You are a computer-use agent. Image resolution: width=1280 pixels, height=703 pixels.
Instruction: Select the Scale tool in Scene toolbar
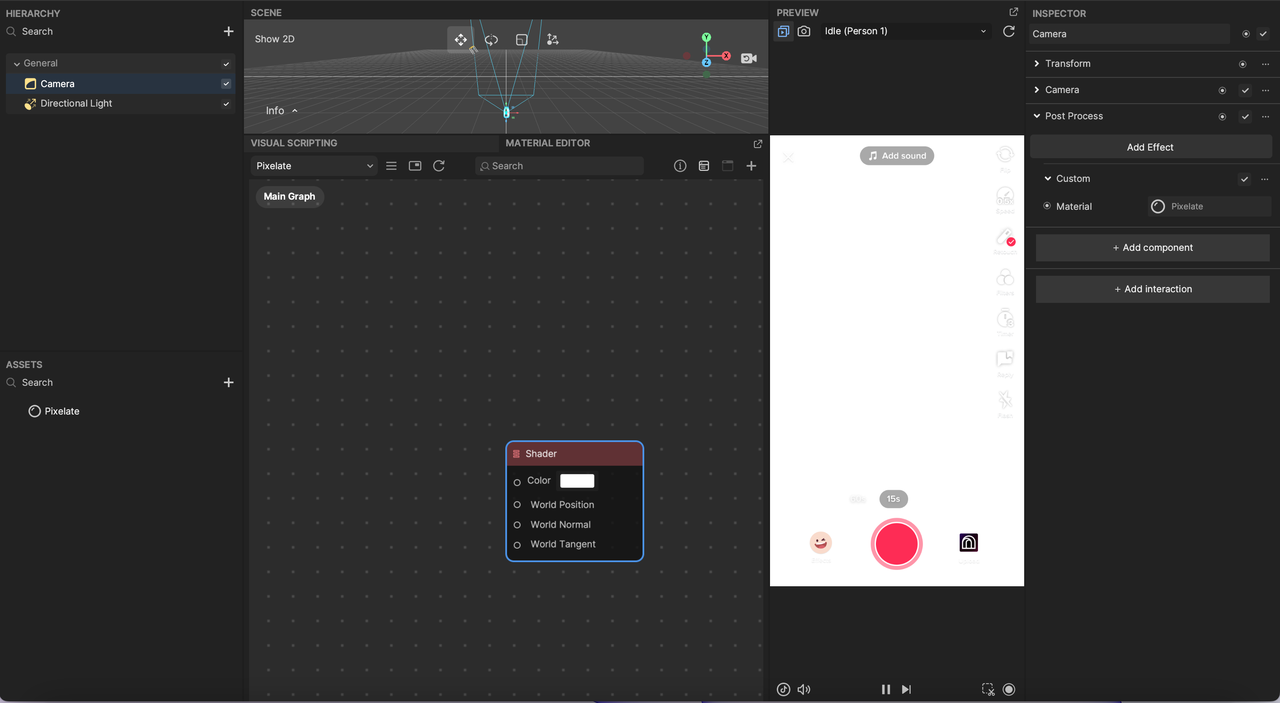pos(522,39)
